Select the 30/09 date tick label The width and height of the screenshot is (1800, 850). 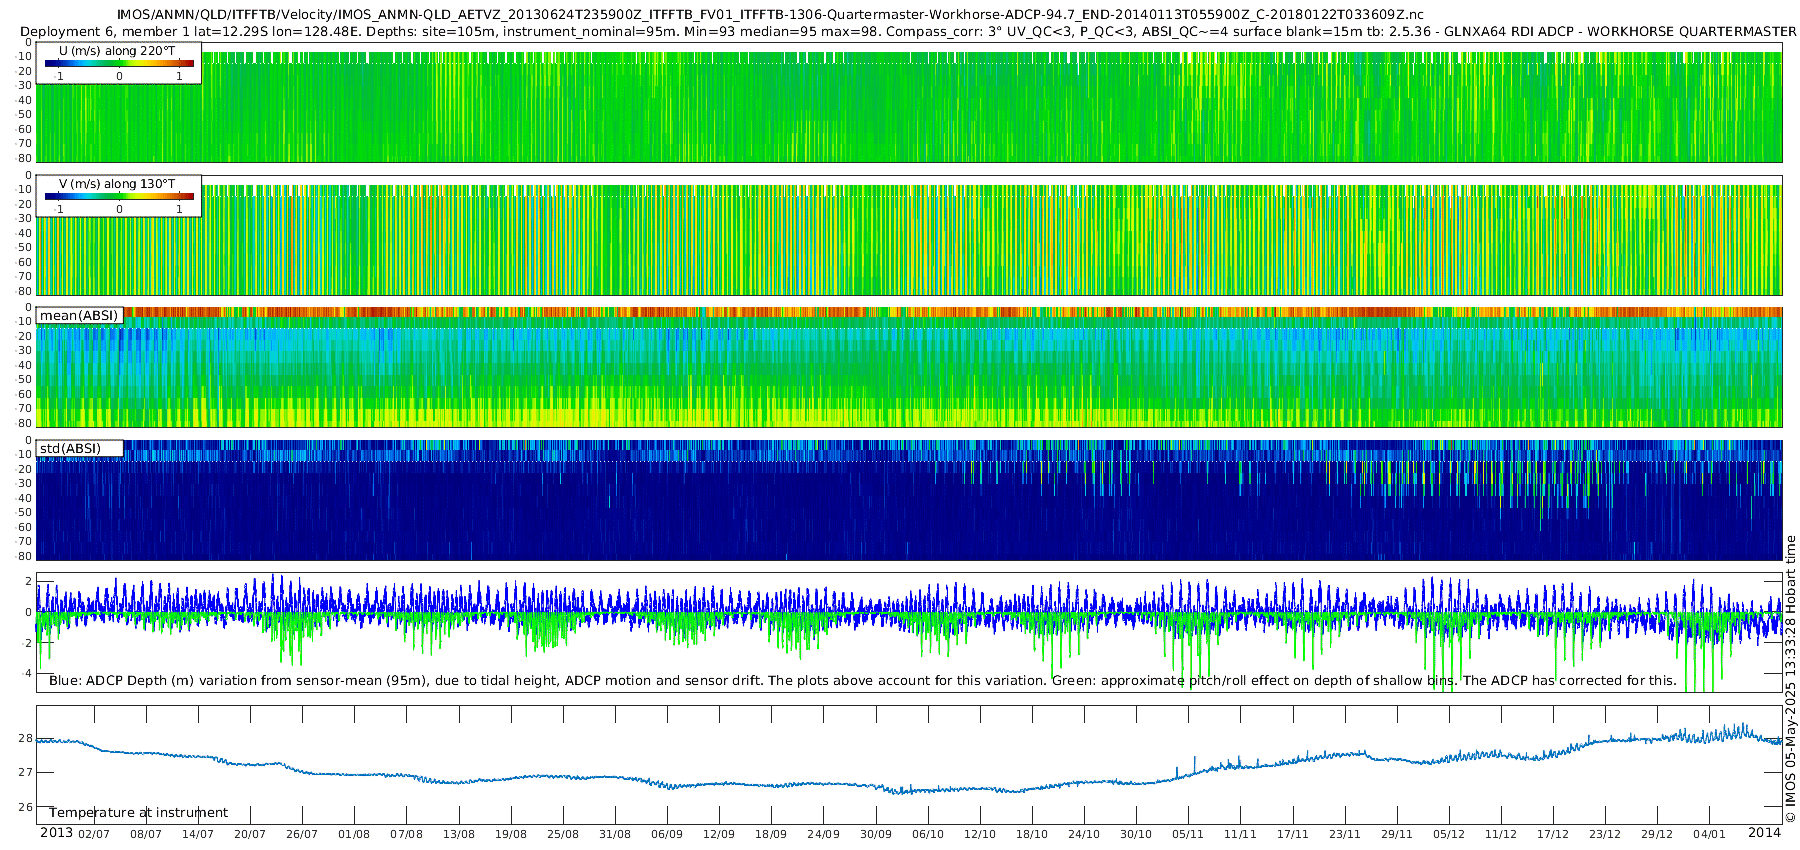coord(876,834)
